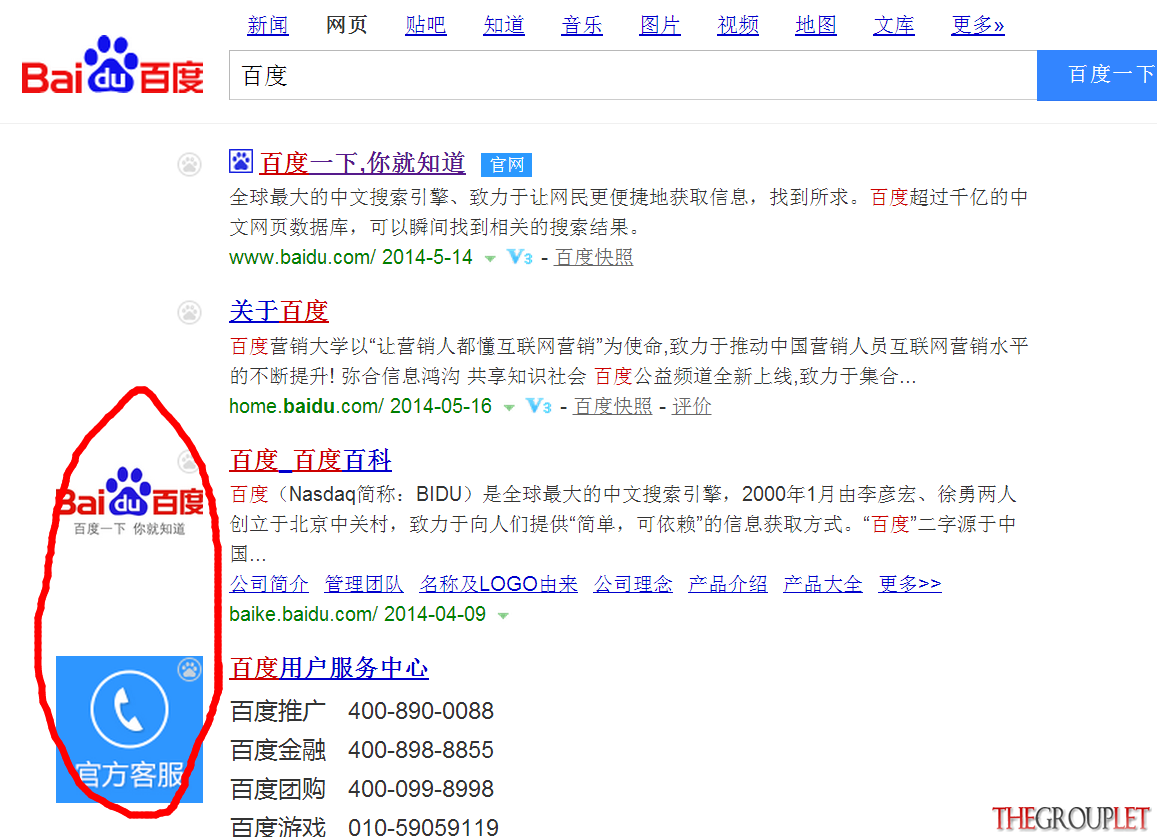Screen dimensions: 1157x837
Task: Click the 官网 badge next to the first result
Action: [x=506, y=165]
